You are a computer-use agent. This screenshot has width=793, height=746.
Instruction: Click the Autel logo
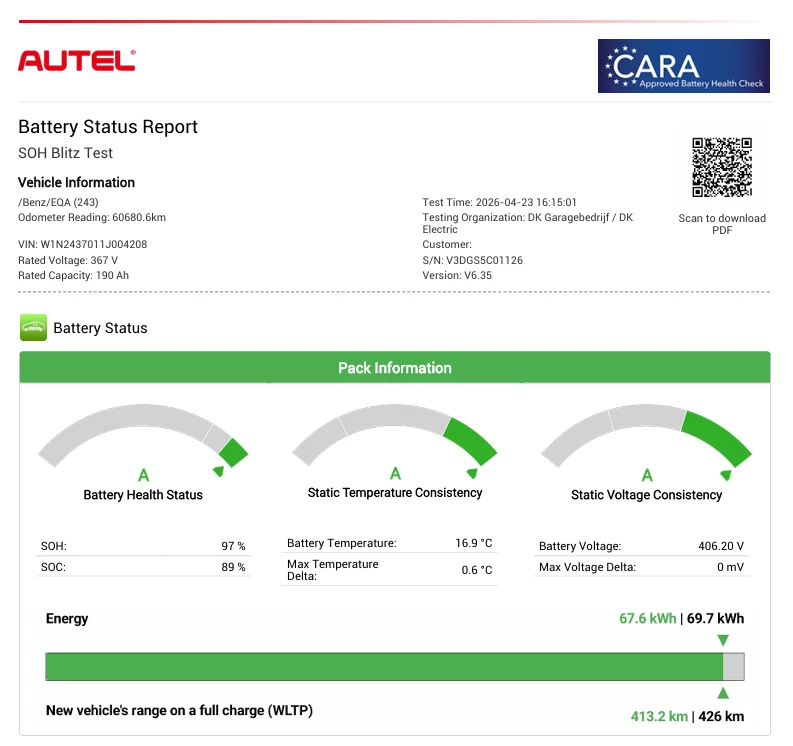pos(77,61)
